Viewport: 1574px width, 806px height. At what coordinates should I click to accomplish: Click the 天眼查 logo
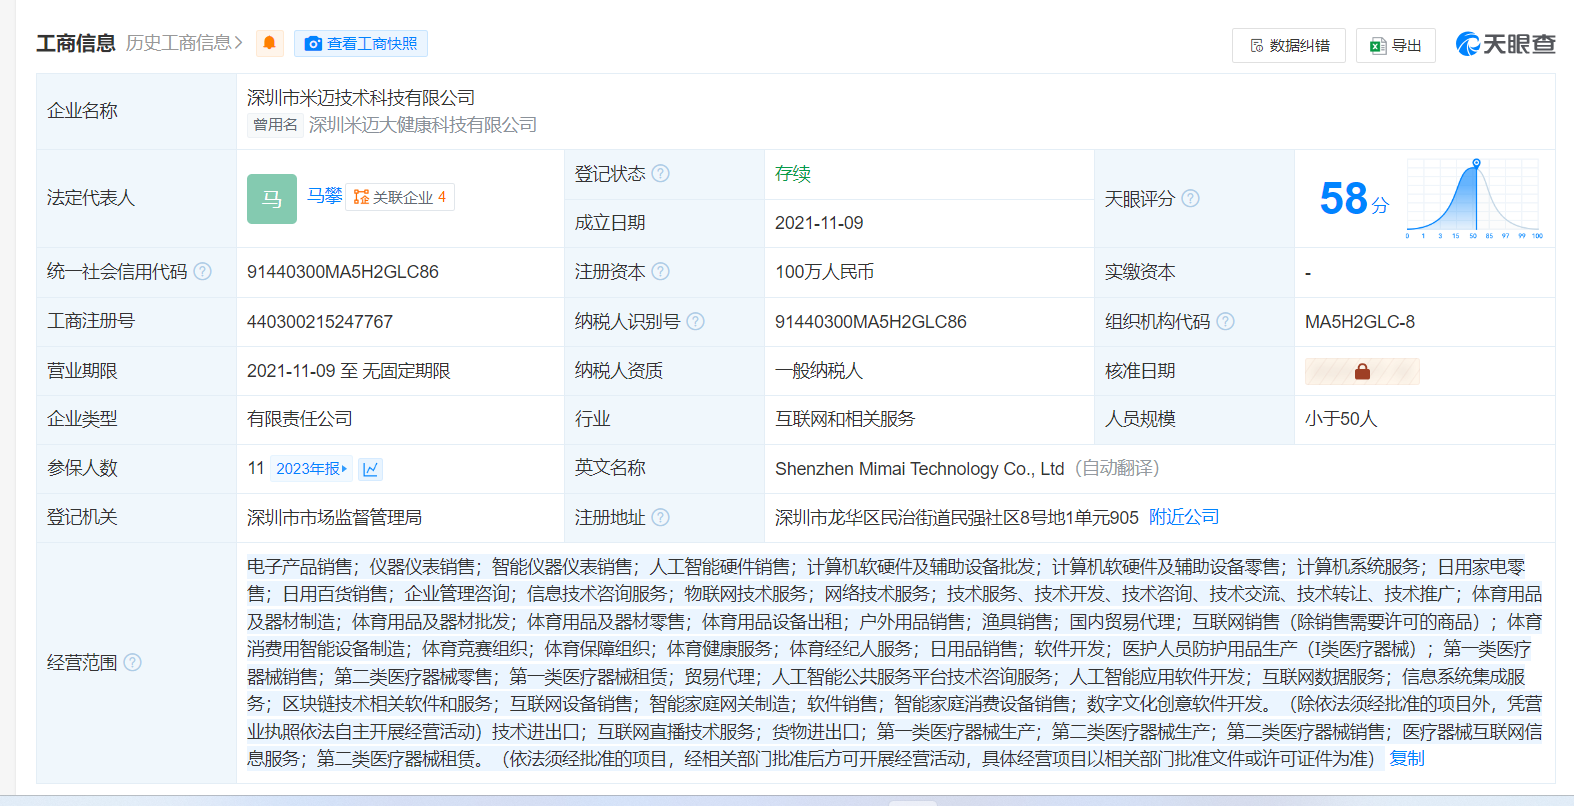tap(1505, 44)
